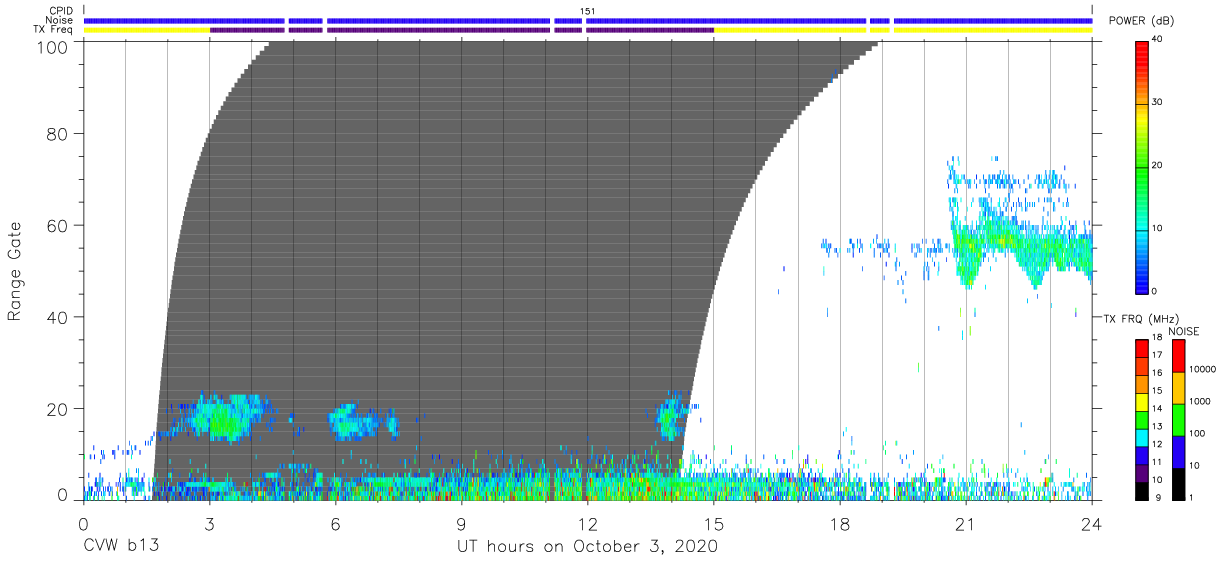Click the '18' tick on UT hours axis

840,524
